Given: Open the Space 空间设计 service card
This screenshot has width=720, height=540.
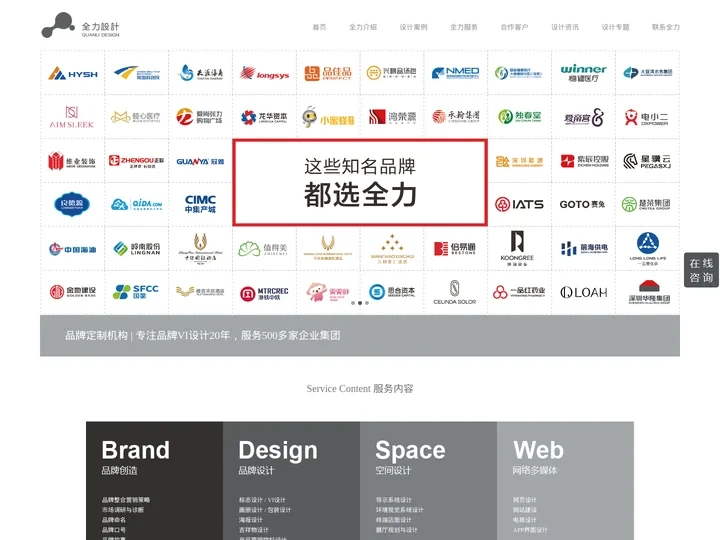Looking at the screenshot, I should click(428, 481).
